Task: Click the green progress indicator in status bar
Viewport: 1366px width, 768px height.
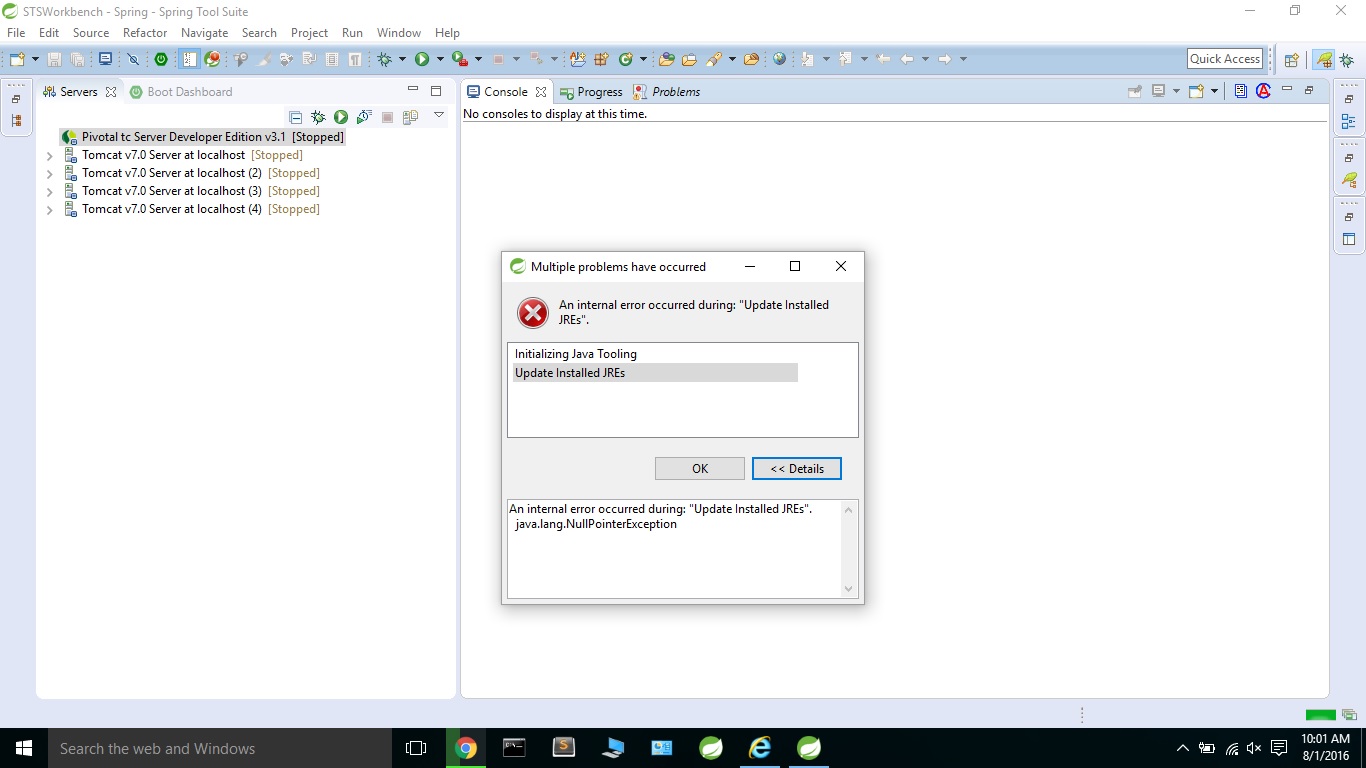Action: tap(1321, 715)
